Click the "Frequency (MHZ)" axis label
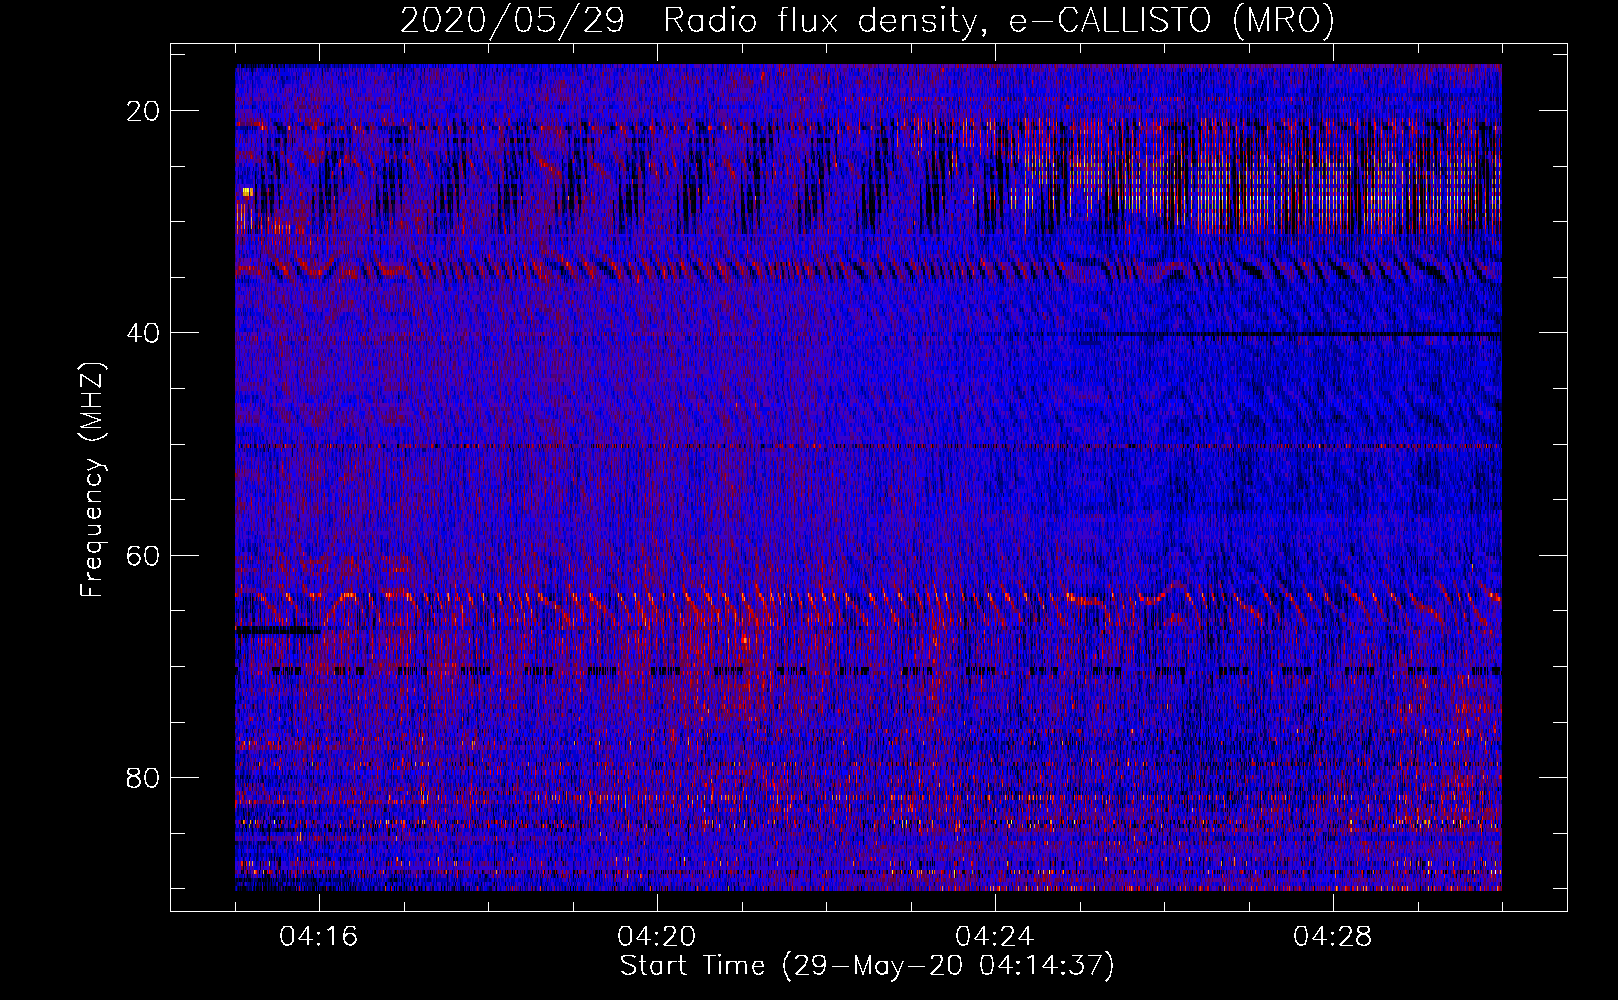This screenshot has height=1000, width=1618. 92,480
